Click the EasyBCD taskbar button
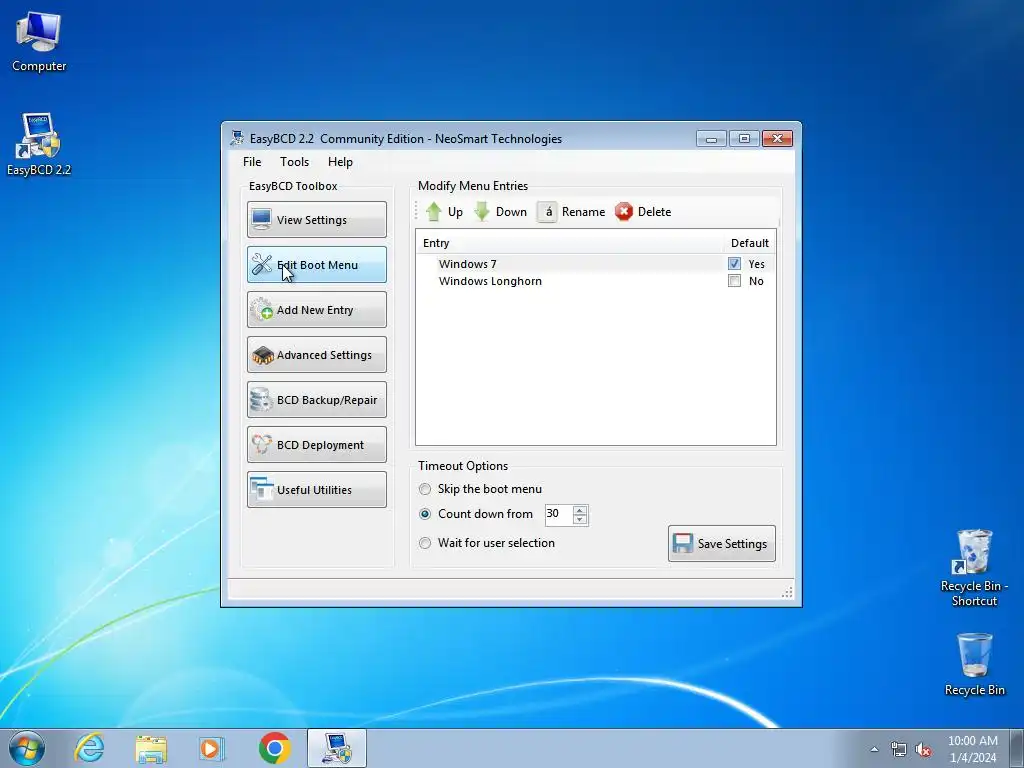 [x=337, y=748]
